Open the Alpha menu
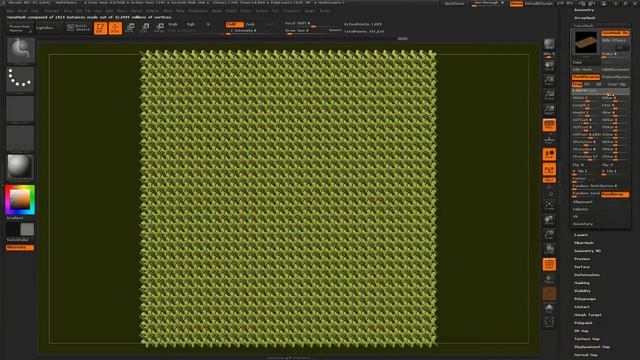Image resolution: width=640 pixels, height=360 pixels. 10,11
